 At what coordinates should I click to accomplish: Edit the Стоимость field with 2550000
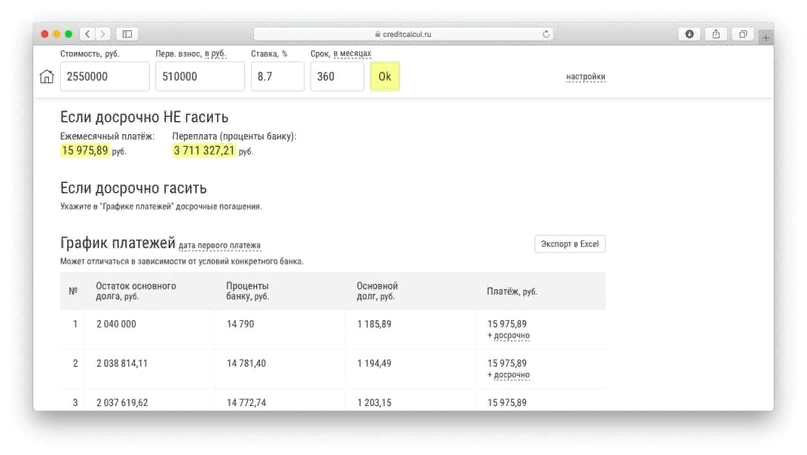(104, 76)
